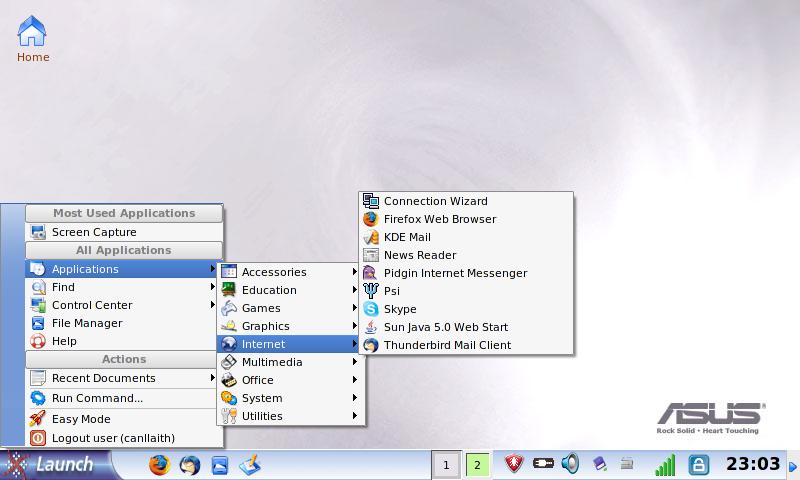
Task: Click the Games gamepad icon
Action: coord(229,308)
